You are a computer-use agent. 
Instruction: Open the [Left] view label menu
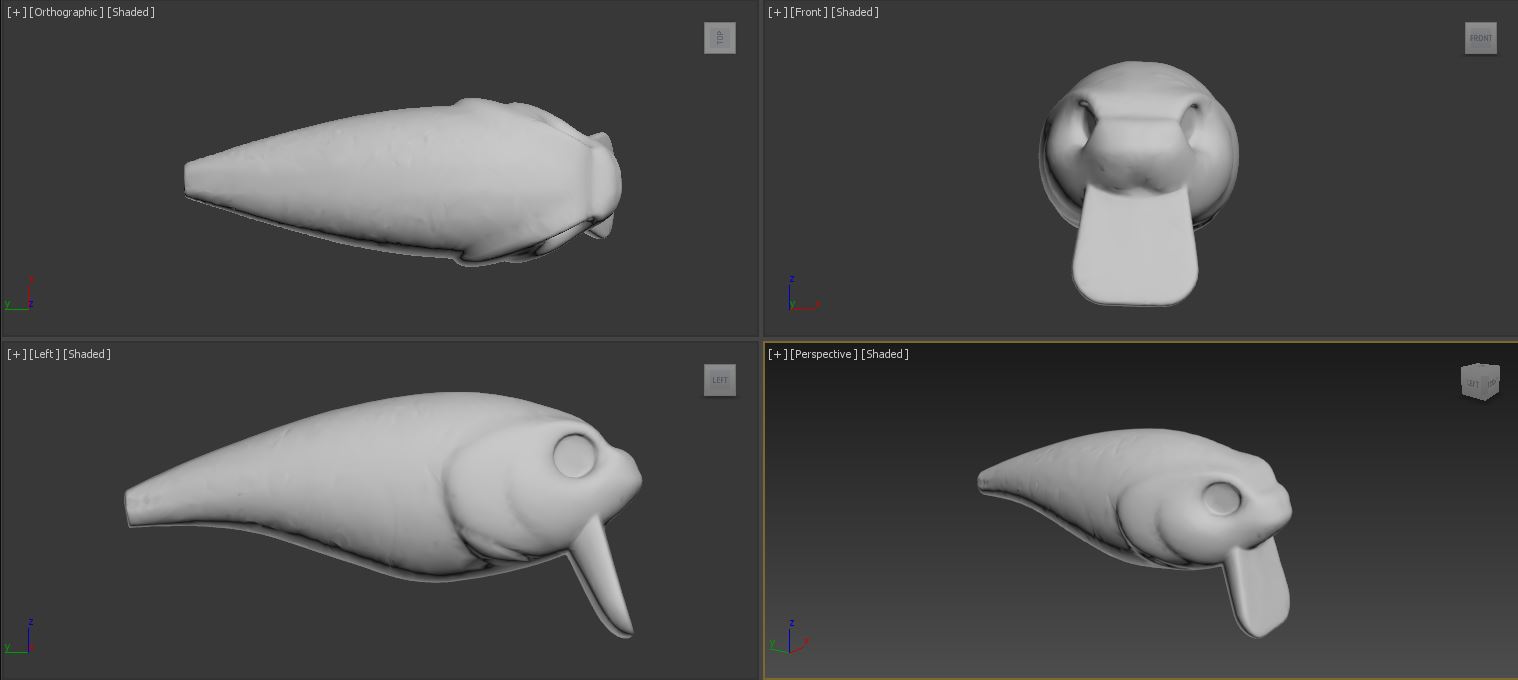pyautogui.click(x=44, y=354)
